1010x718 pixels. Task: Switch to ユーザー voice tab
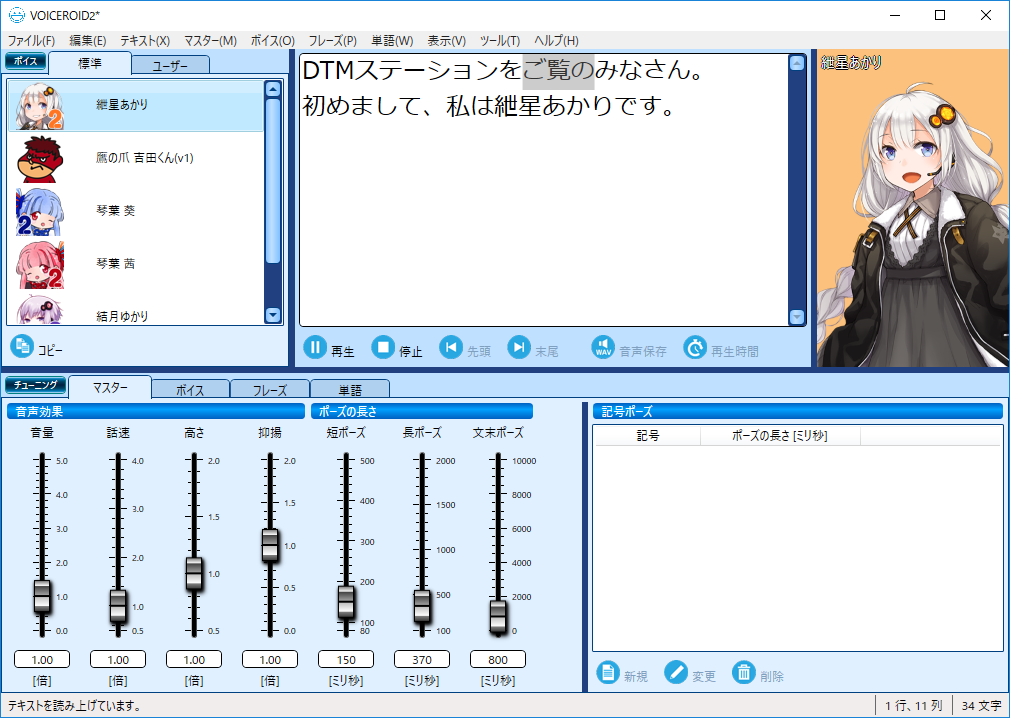[171, 65]
